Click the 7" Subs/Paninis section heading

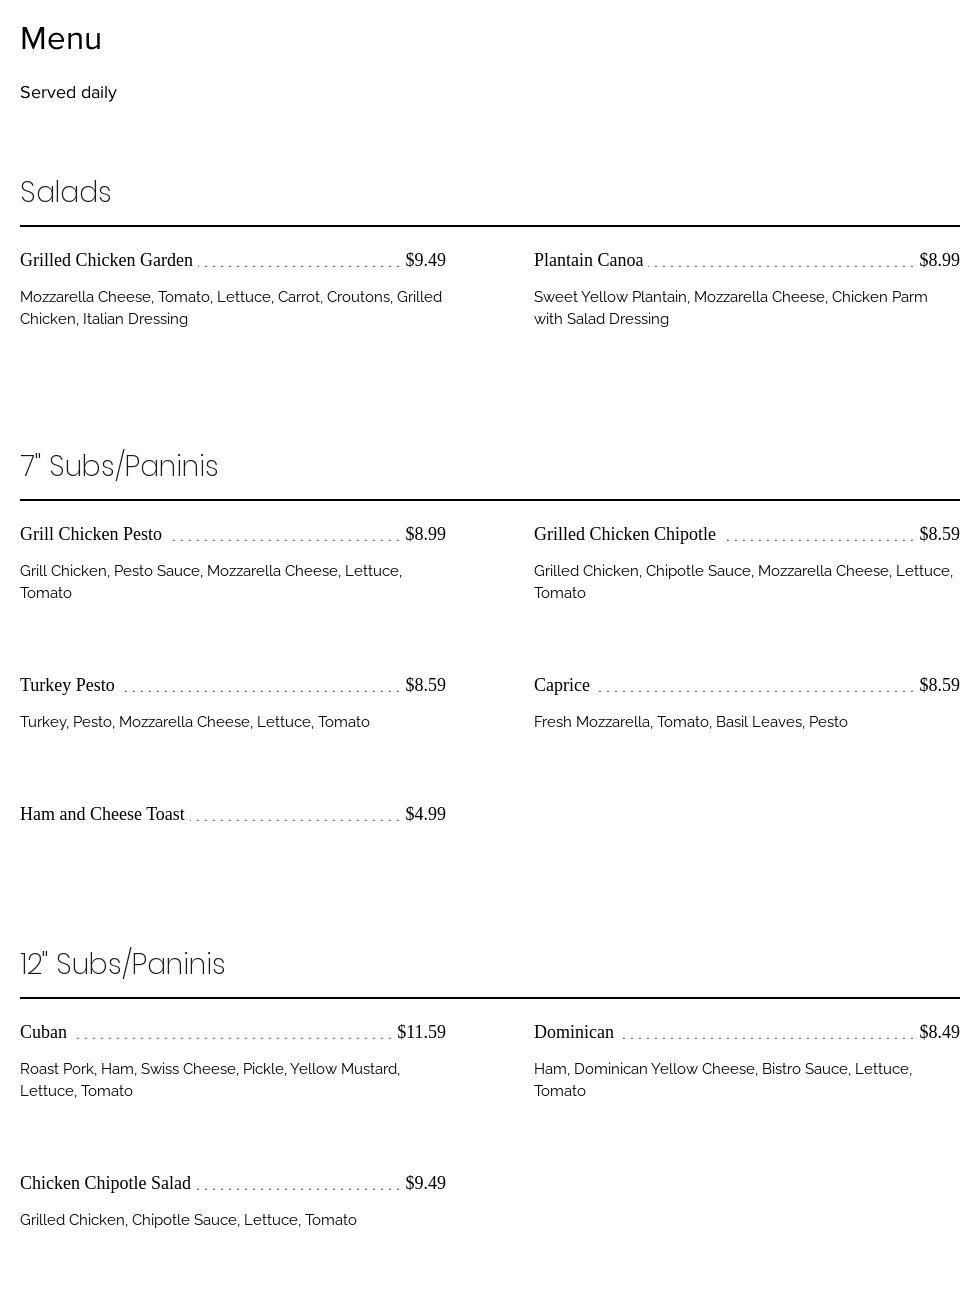pyautogui.click(x=119, y=466)
